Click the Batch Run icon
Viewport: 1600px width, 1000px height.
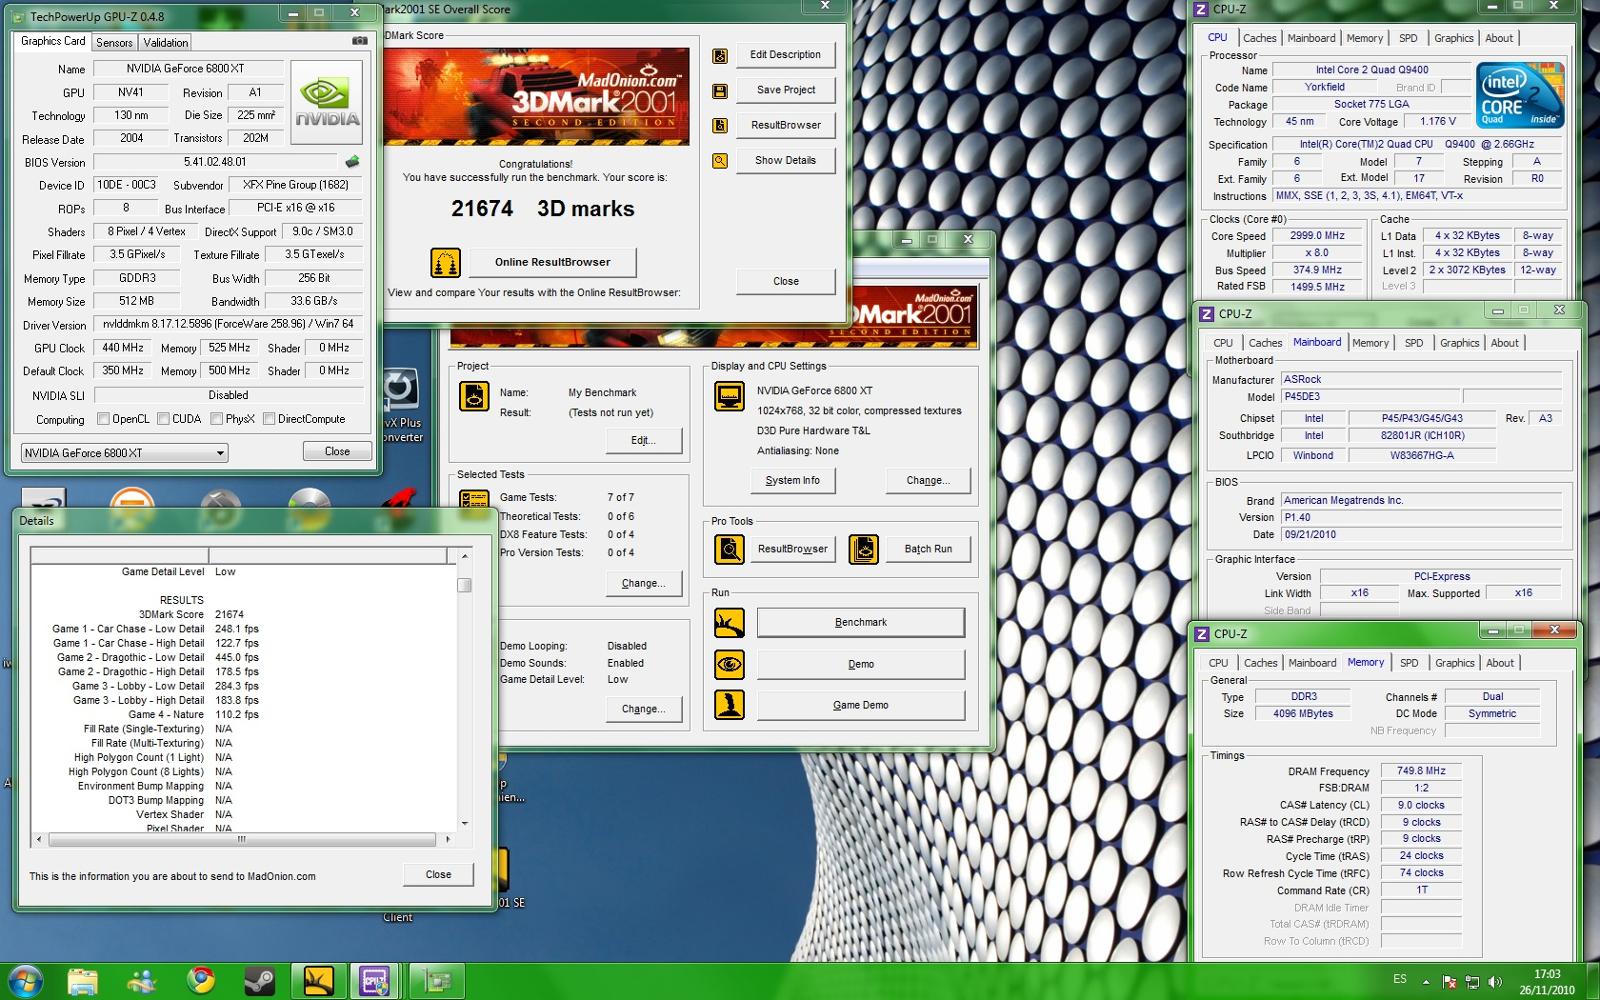click(864, 549)
